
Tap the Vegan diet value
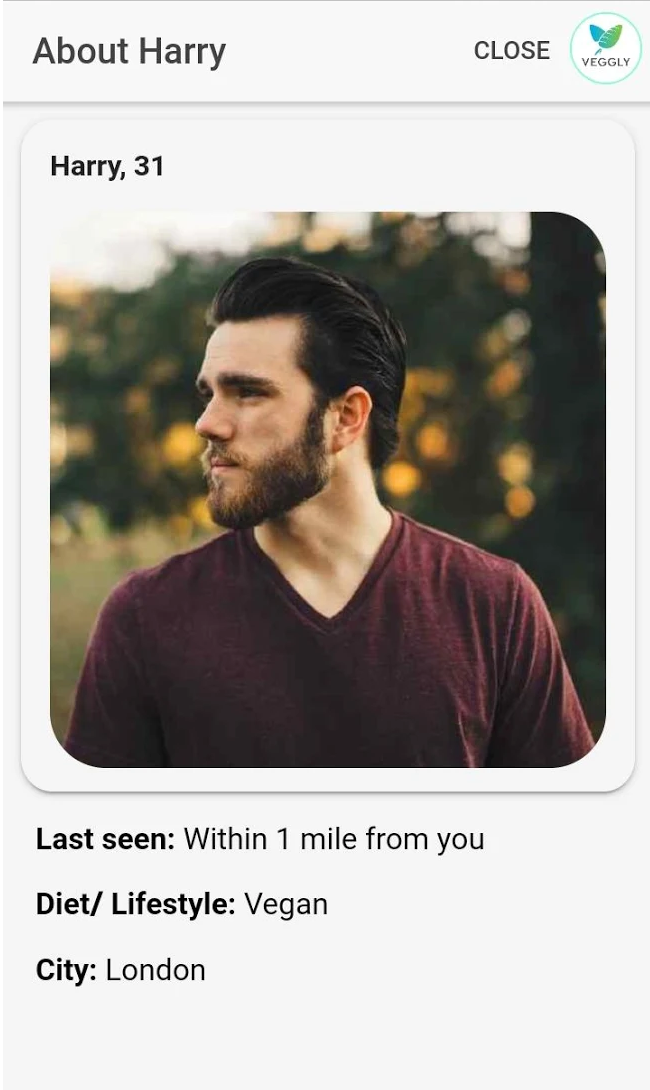(286, 904)
